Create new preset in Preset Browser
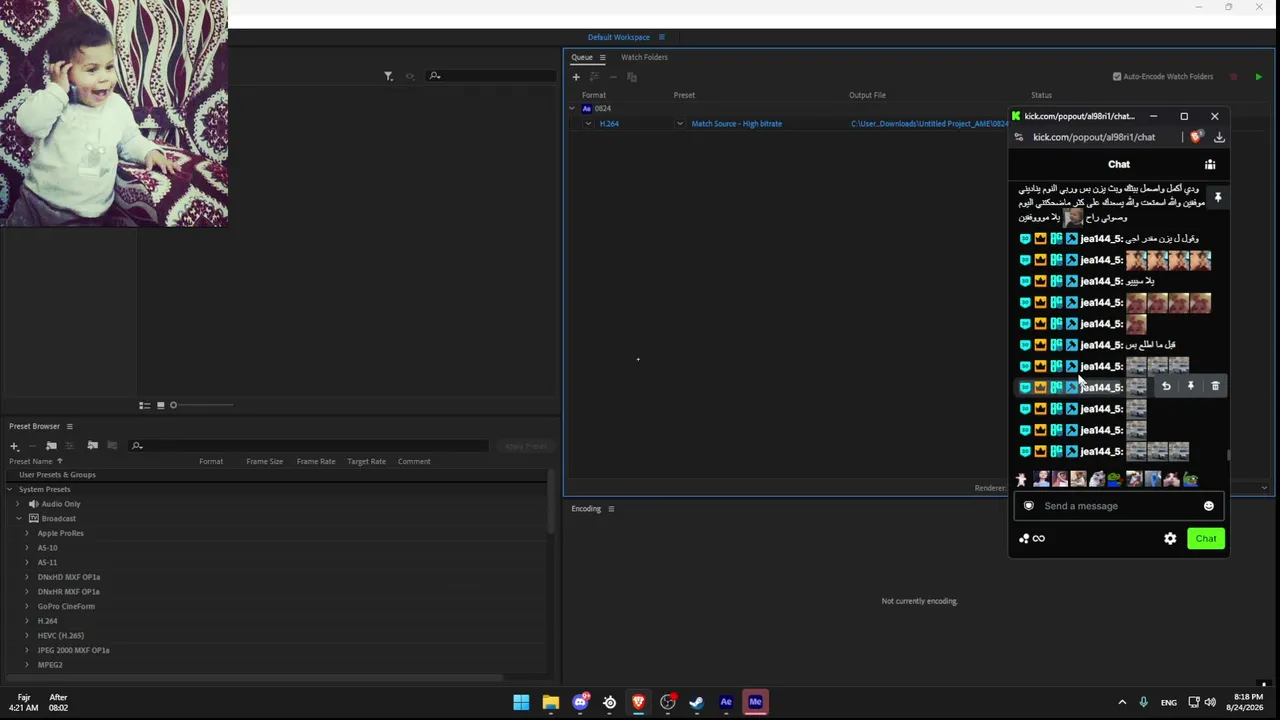This screenshot has width=1280, height=720. pos(14,446)
